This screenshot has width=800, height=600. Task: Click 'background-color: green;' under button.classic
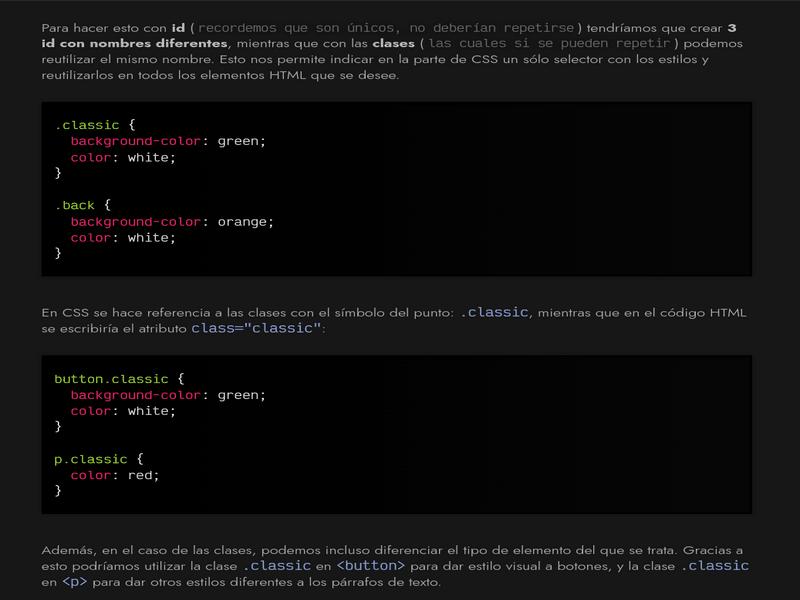click(168, 395)
